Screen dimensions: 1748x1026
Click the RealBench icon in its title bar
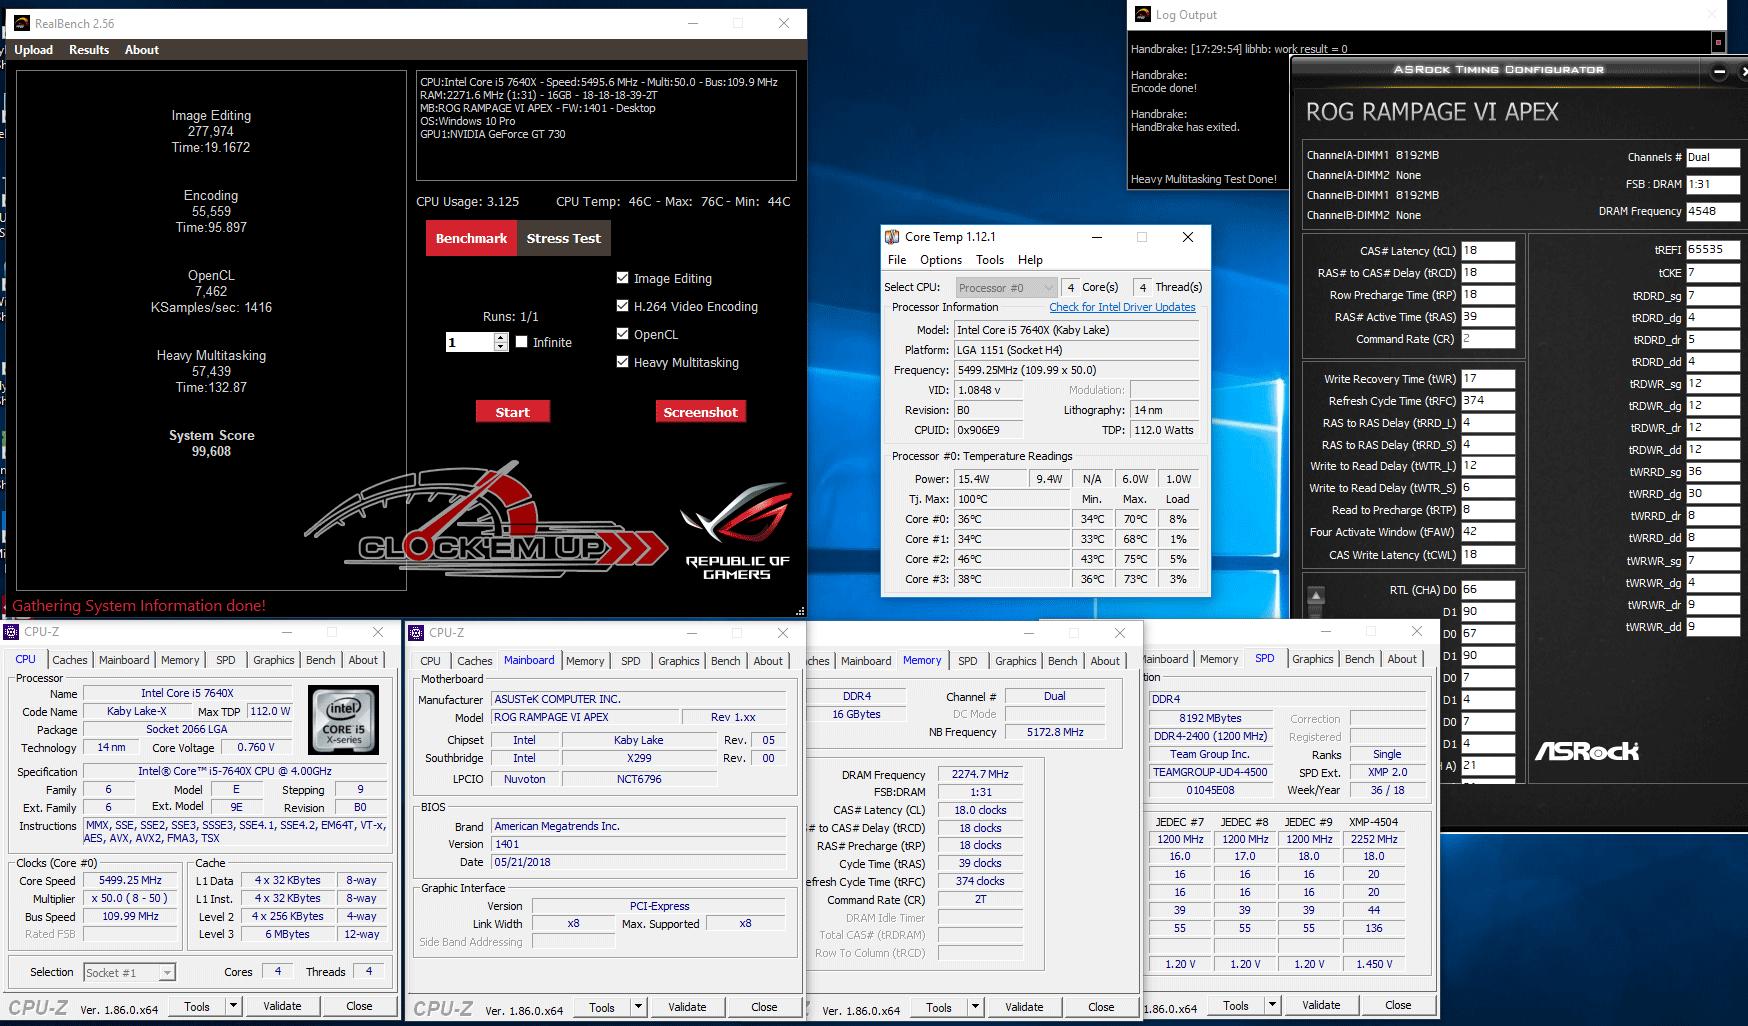pyautogui.click(x=21, y=23)
